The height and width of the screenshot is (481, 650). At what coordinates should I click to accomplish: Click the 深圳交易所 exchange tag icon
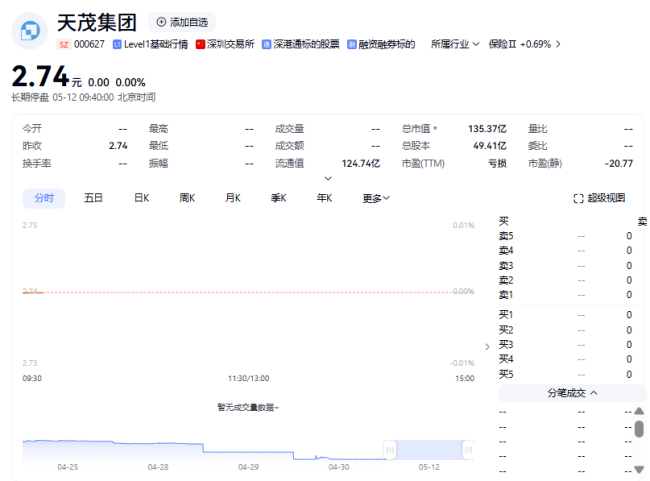coord(201,45)
